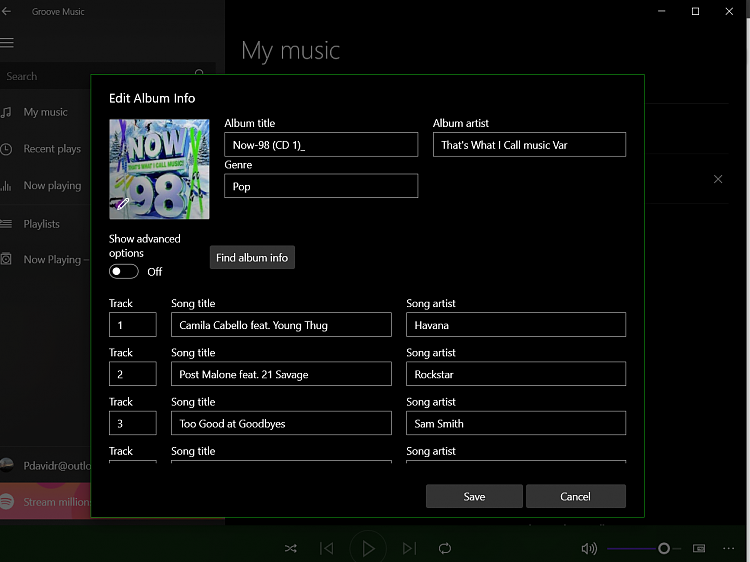Viewport: 750px width, 562px height.
Task: Click the Playlists list icon
Action: tap(6, 223)
